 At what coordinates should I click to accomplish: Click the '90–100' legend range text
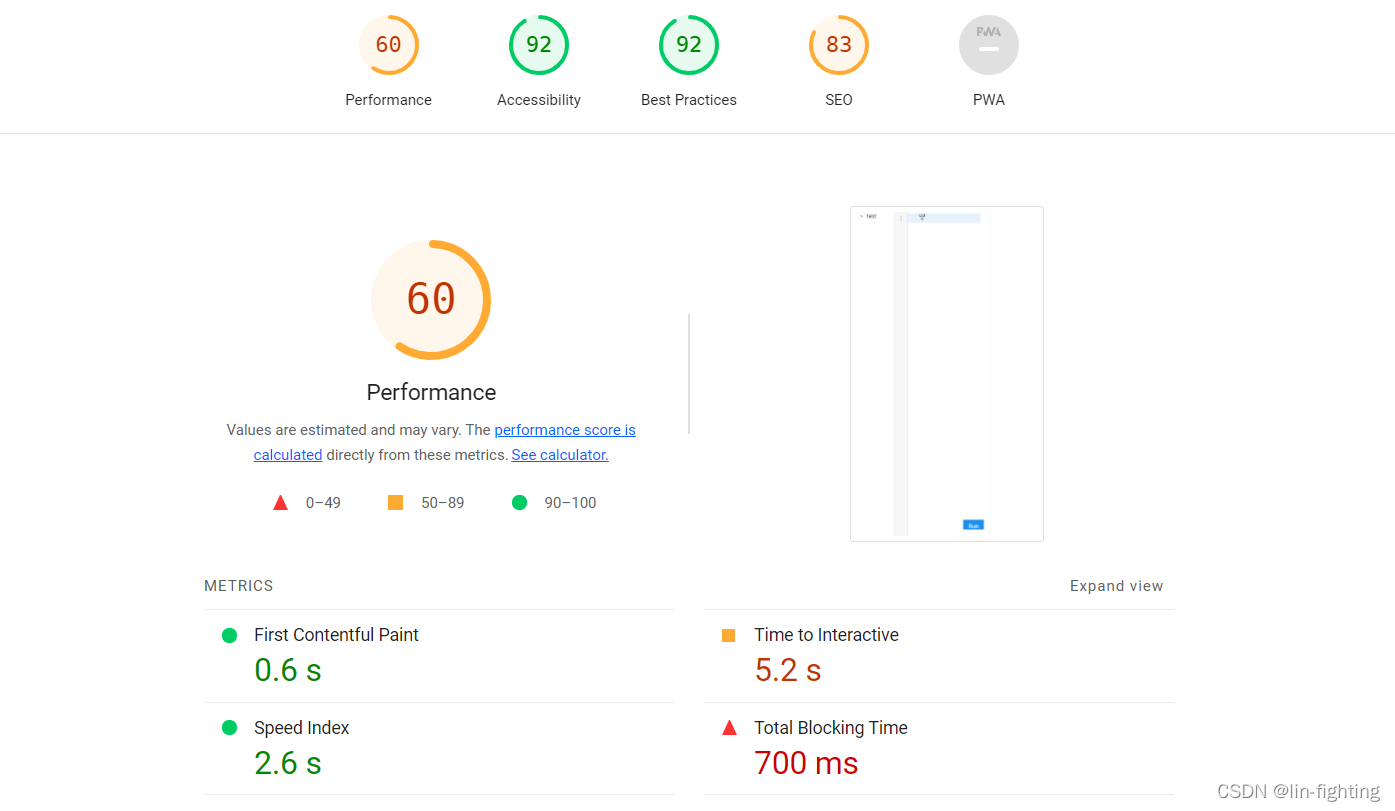[x=570, y=503]
